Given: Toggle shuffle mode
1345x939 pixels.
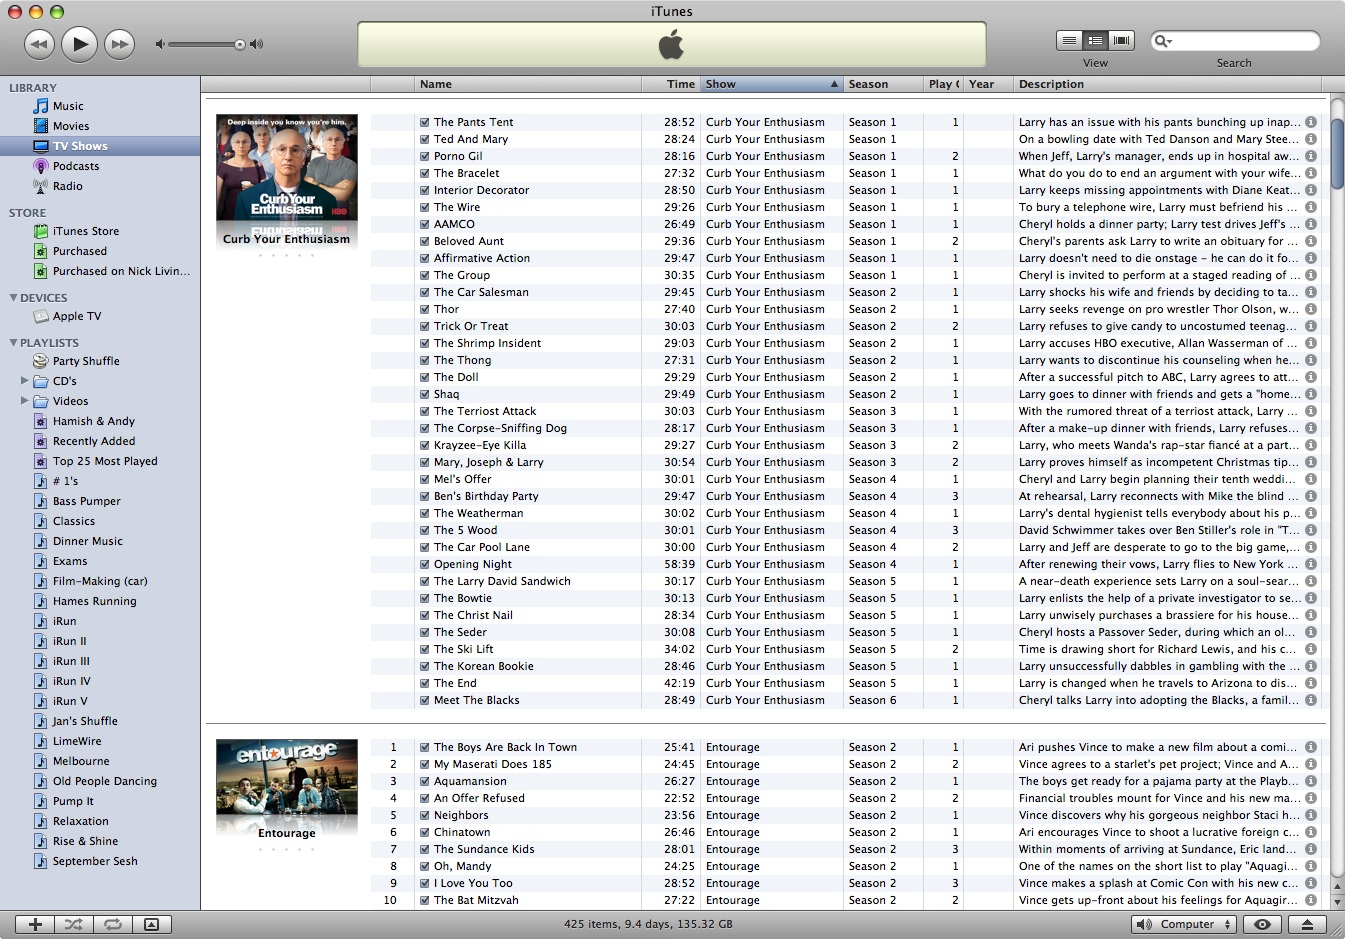Looking at the screenshot, I should [74, 925].
